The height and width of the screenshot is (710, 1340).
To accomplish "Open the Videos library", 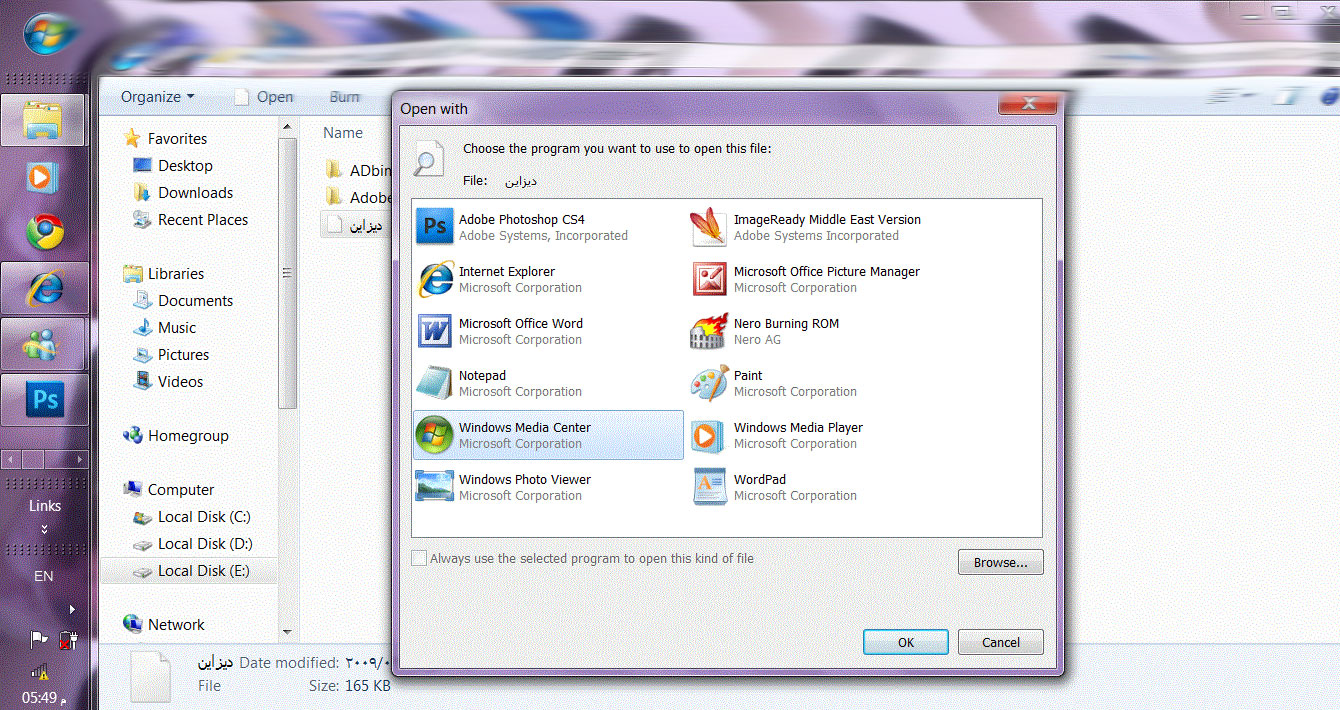I will tap(167, 382).
